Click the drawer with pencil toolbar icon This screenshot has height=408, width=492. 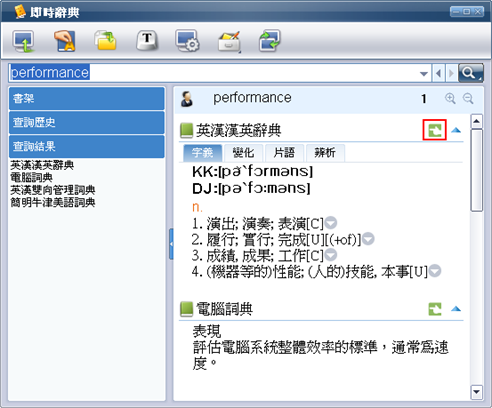(229, 41)
